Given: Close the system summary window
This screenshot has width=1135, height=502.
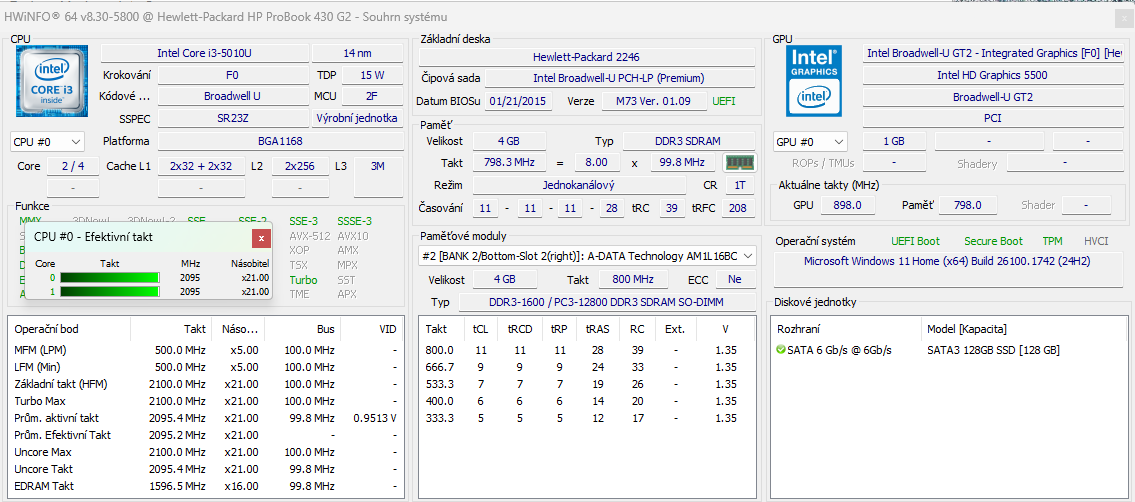Looking at the screenshot, I should [x=1123, y=17].
